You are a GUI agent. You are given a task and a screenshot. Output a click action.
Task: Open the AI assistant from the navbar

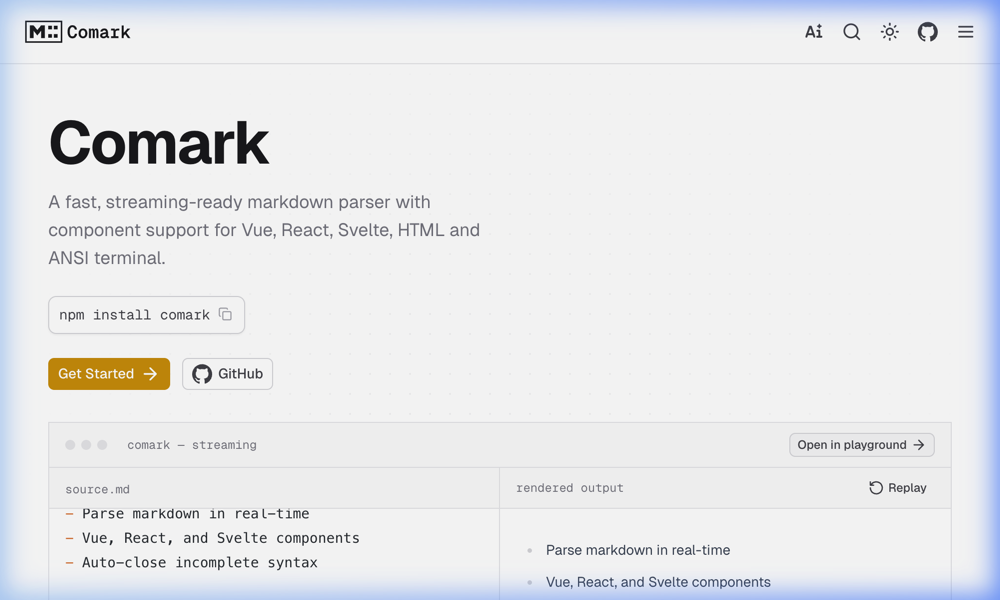click(813, 31)
